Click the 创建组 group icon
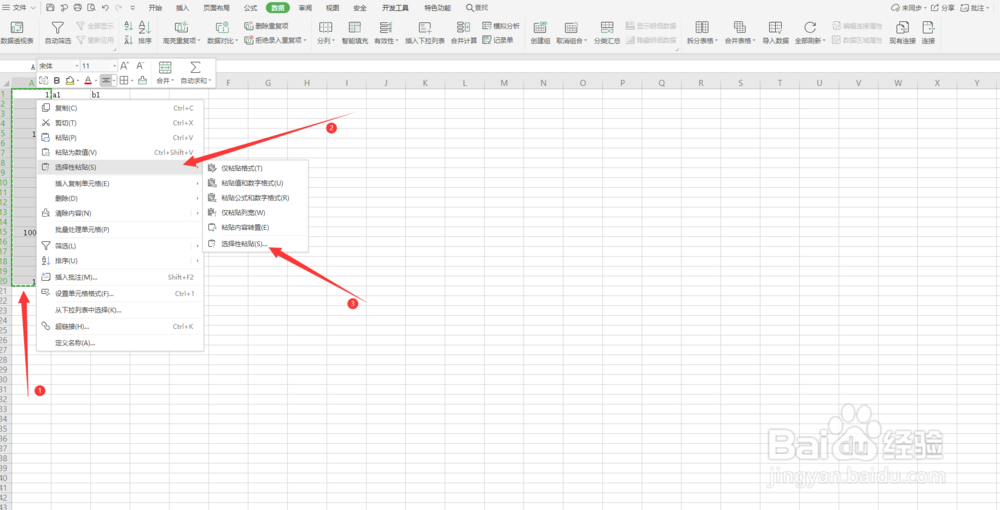Screen dimensions: 1000x510 (x=540, y=27)
